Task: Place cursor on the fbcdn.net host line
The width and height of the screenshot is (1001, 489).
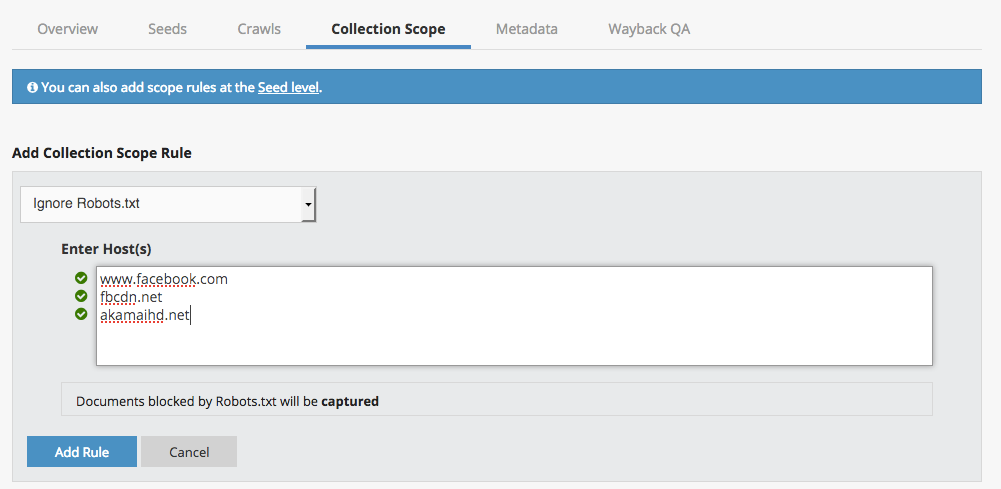Action: click(131, 297)
